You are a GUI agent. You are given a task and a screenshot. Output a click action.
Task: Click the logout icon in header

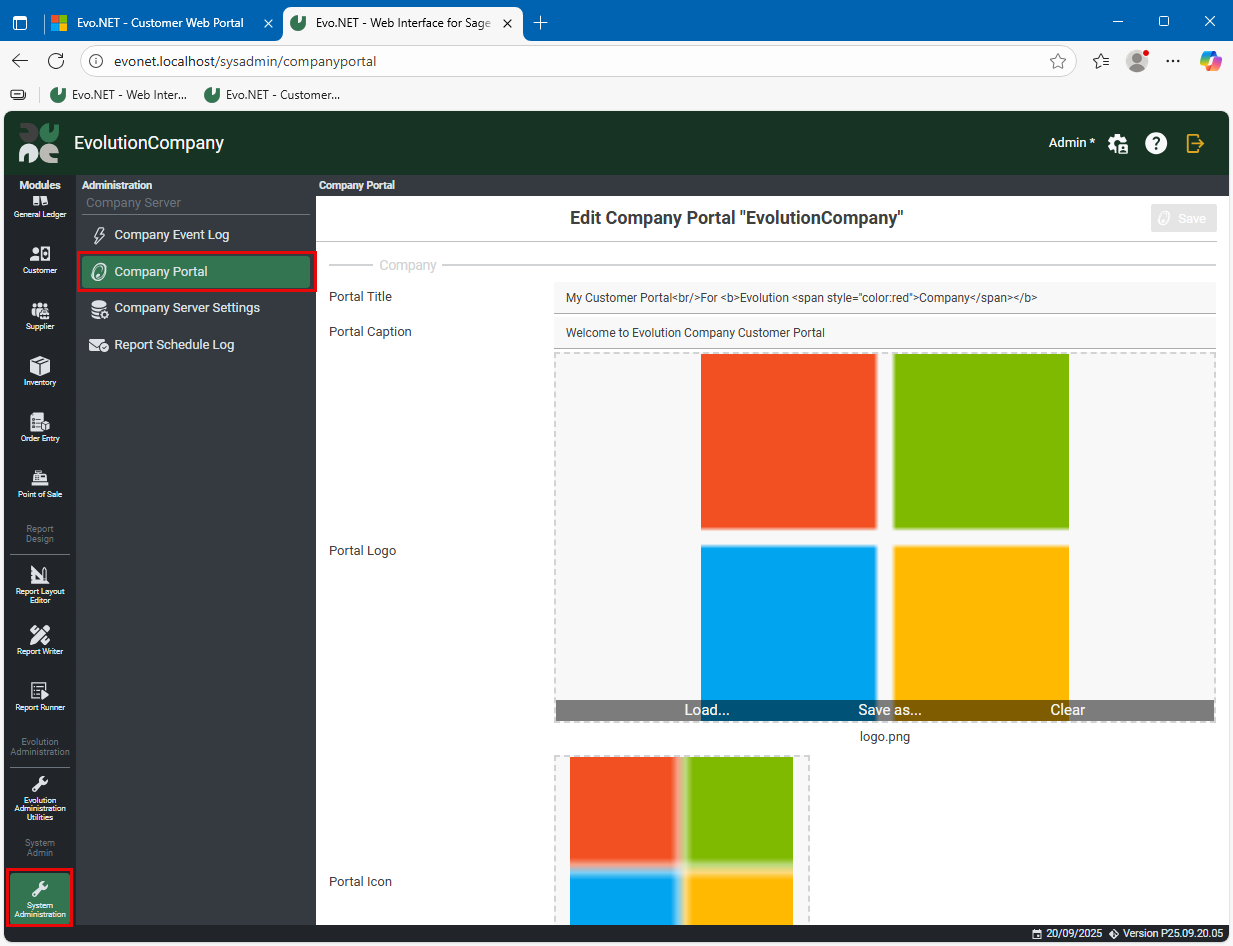click(1195, 143)
